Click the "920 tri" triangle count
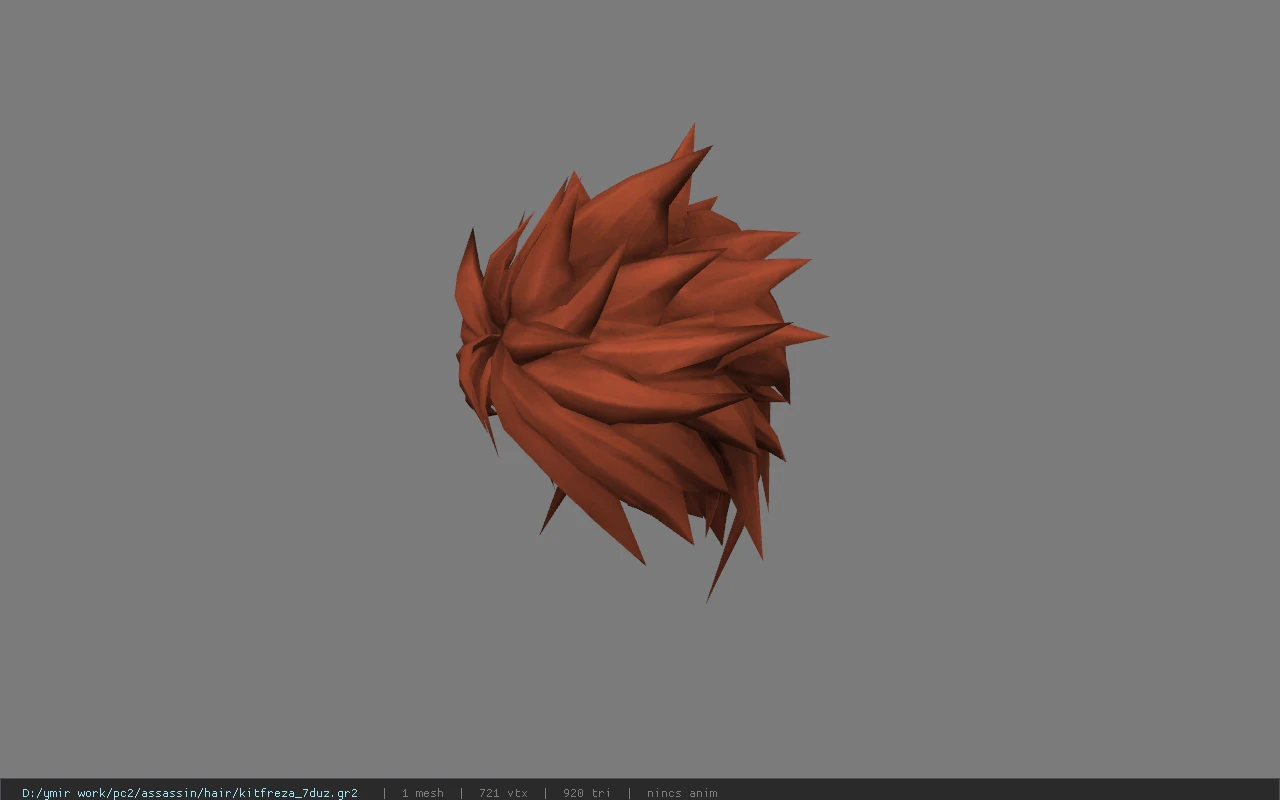Screen dimensions: 1280x800 tap(587, 793)
